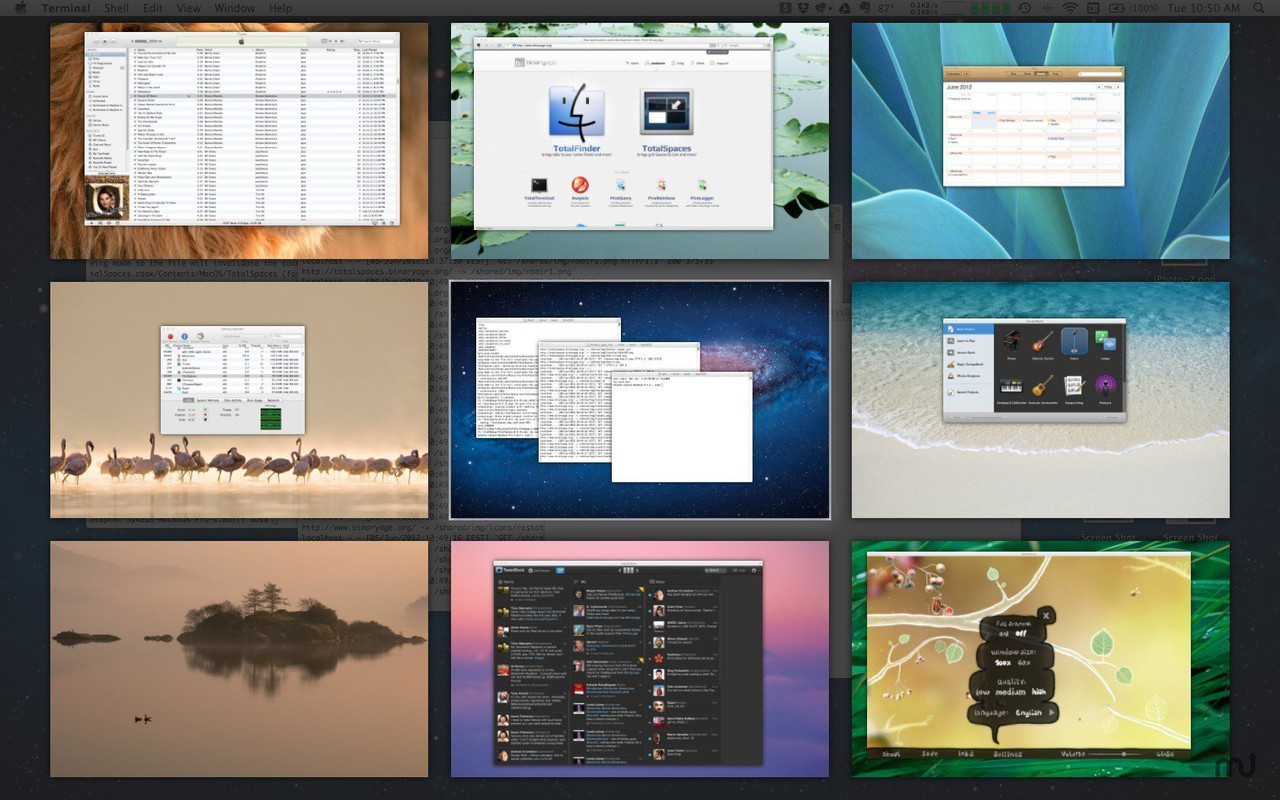This screenshot has height=800, width=1280.
Task: Click About in Botanicula bottom bar
Action: point(891,754)
